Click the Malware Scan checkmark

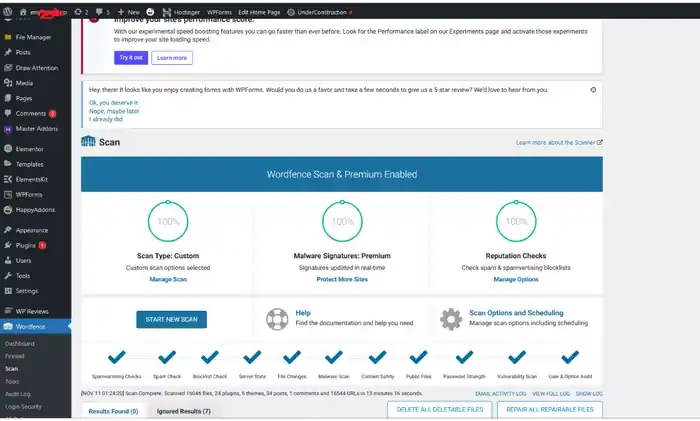pyautogui.click(x=333, y=357)
